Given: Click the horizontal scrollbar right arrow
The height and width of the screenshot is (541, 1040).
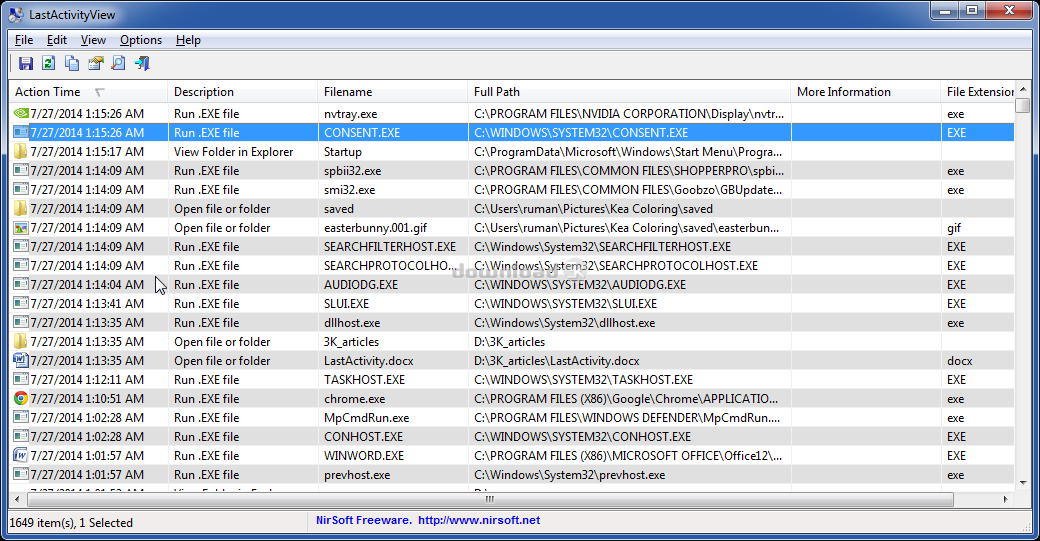Looking at the screenshot, I should (1006, 499).
